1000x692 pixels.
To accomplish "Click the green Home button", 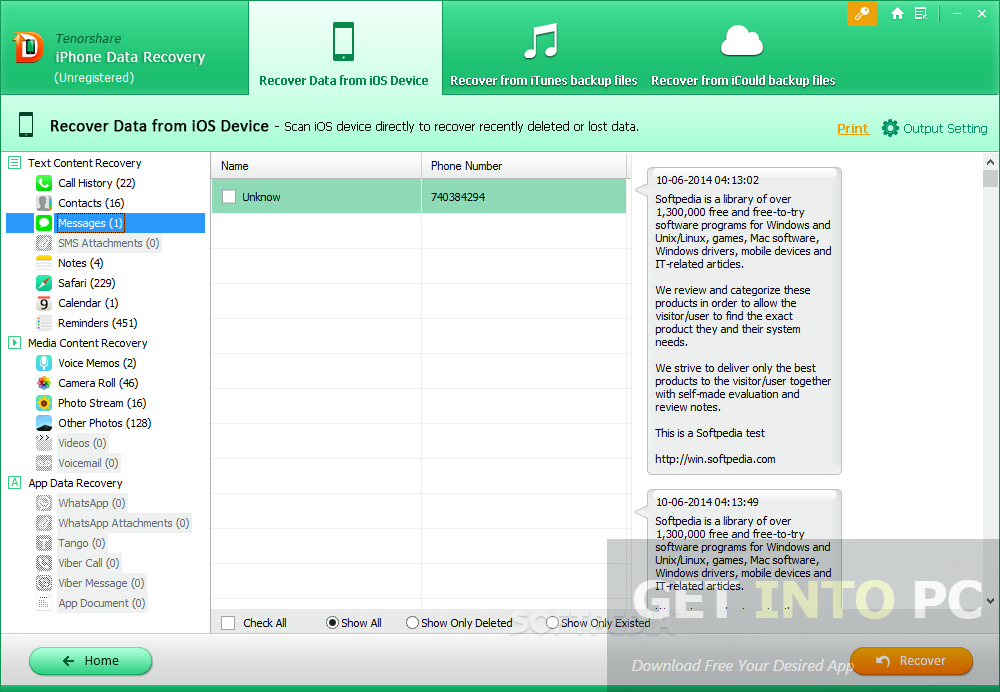I will click(91, 661).
